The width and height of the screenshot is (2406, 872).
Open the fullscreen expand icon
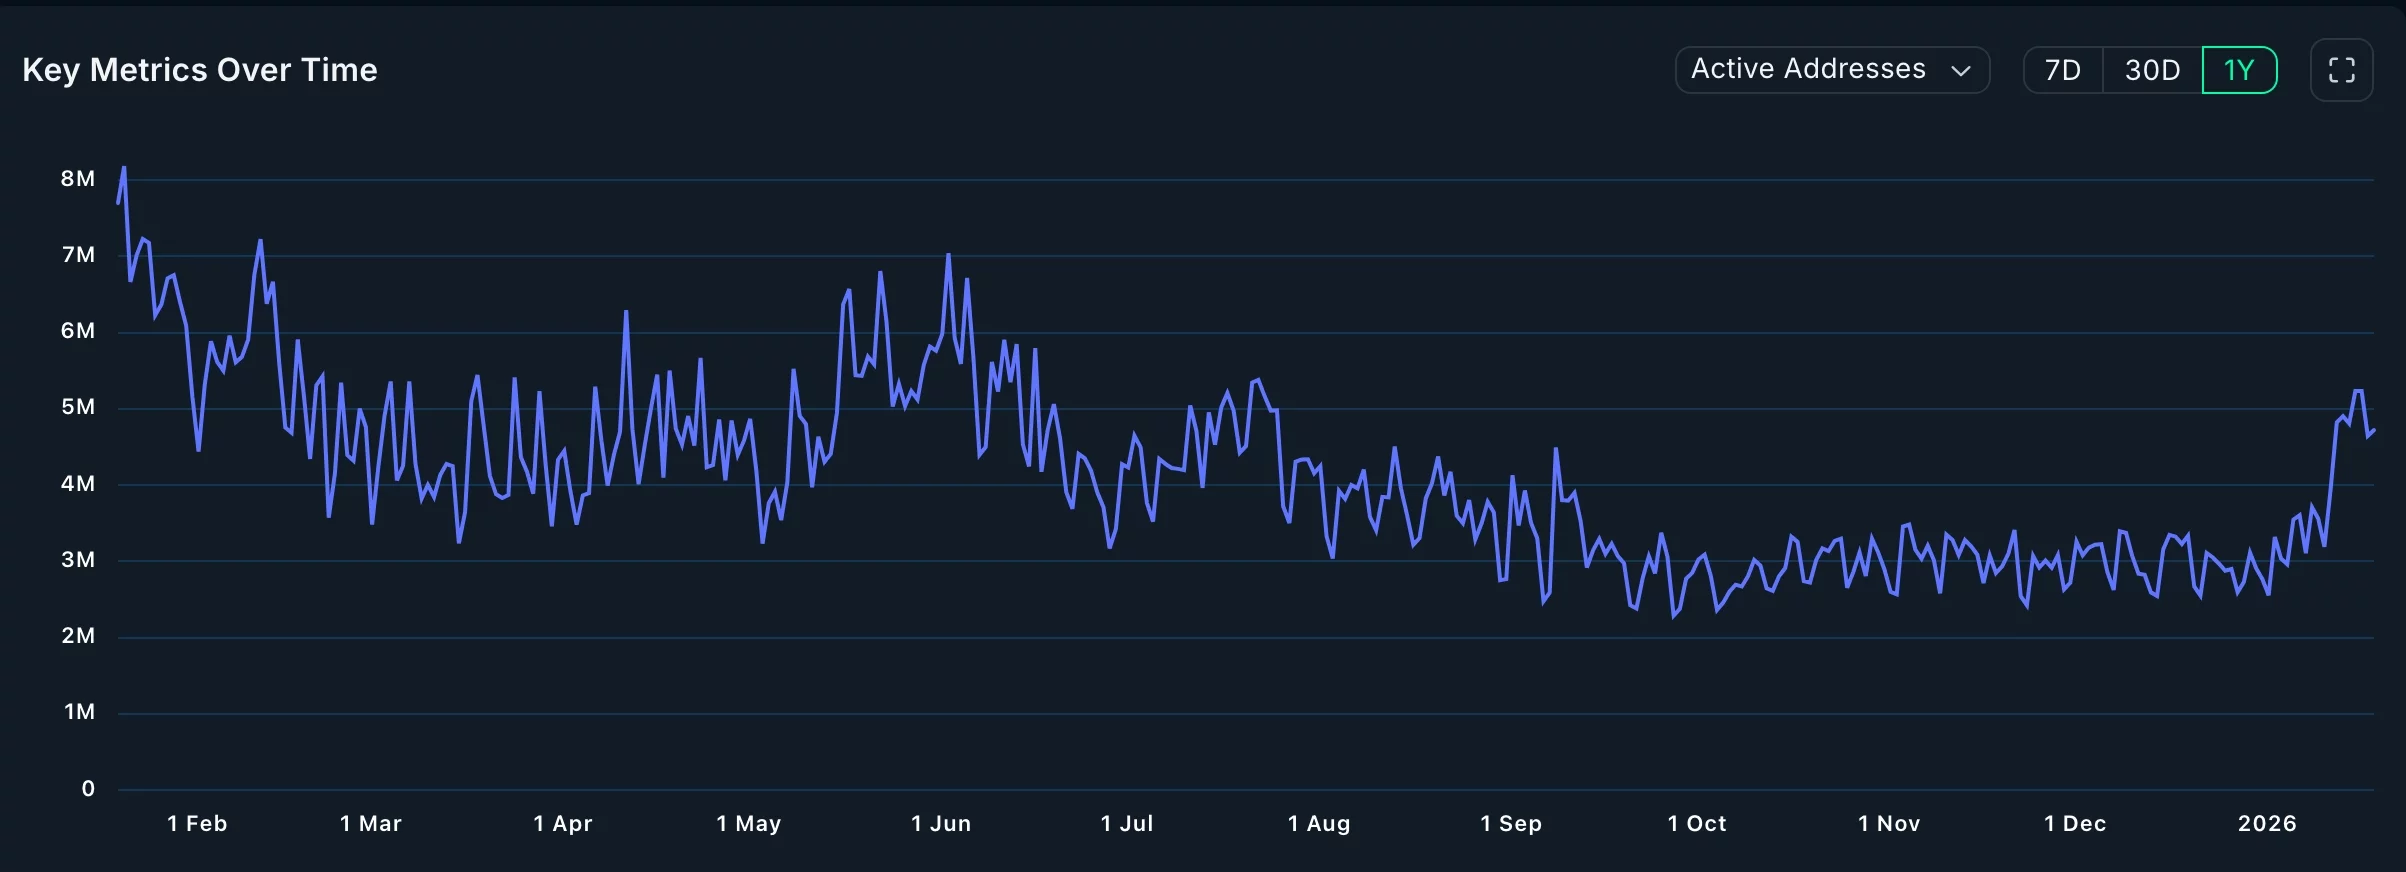click(x=2341, y=70)
